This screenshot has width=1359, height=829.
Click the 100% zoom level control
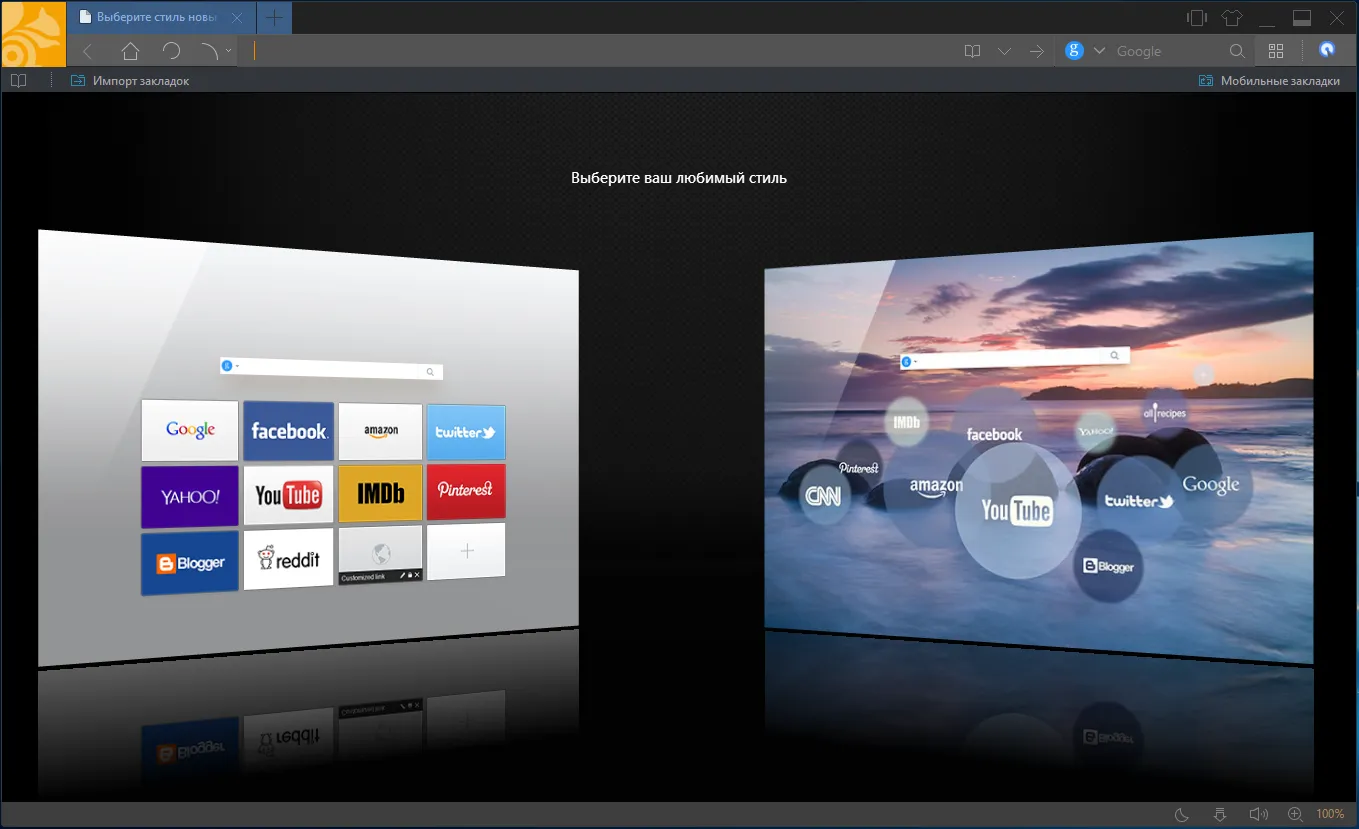1330,814
